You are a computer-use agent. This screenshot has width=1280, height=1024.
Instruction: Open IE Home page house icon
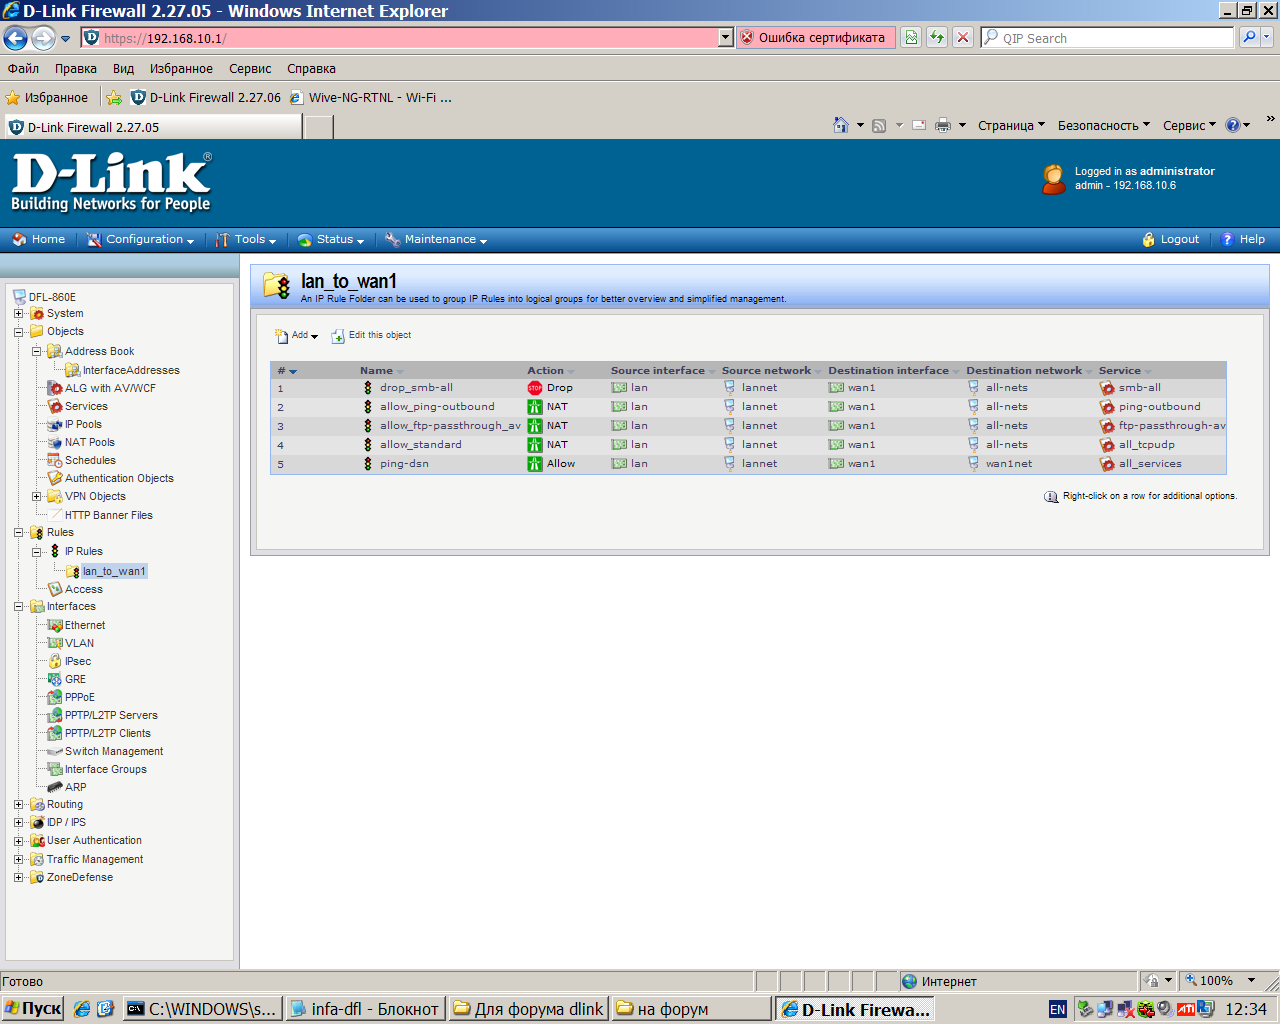coord(841,125)
